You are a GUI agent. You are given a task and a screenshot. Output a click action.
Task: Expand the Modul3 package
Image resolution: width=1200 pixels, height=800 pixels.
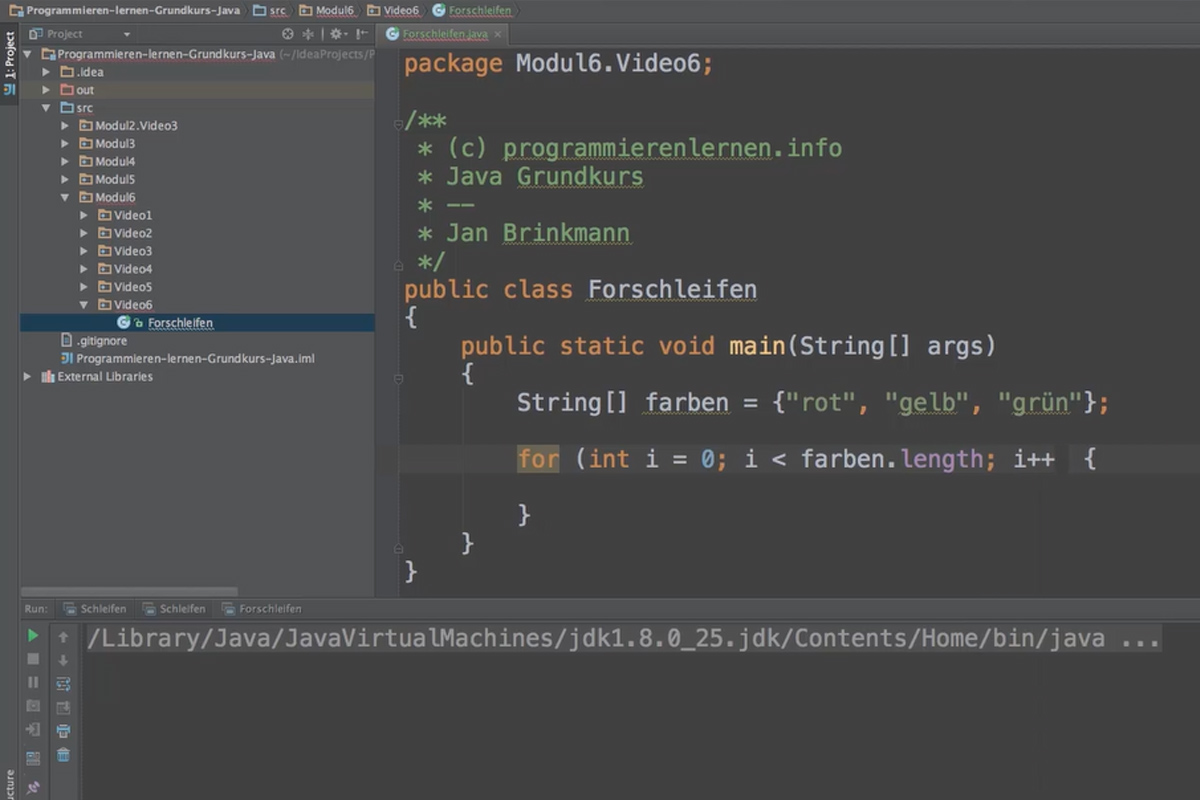[65, 144]
